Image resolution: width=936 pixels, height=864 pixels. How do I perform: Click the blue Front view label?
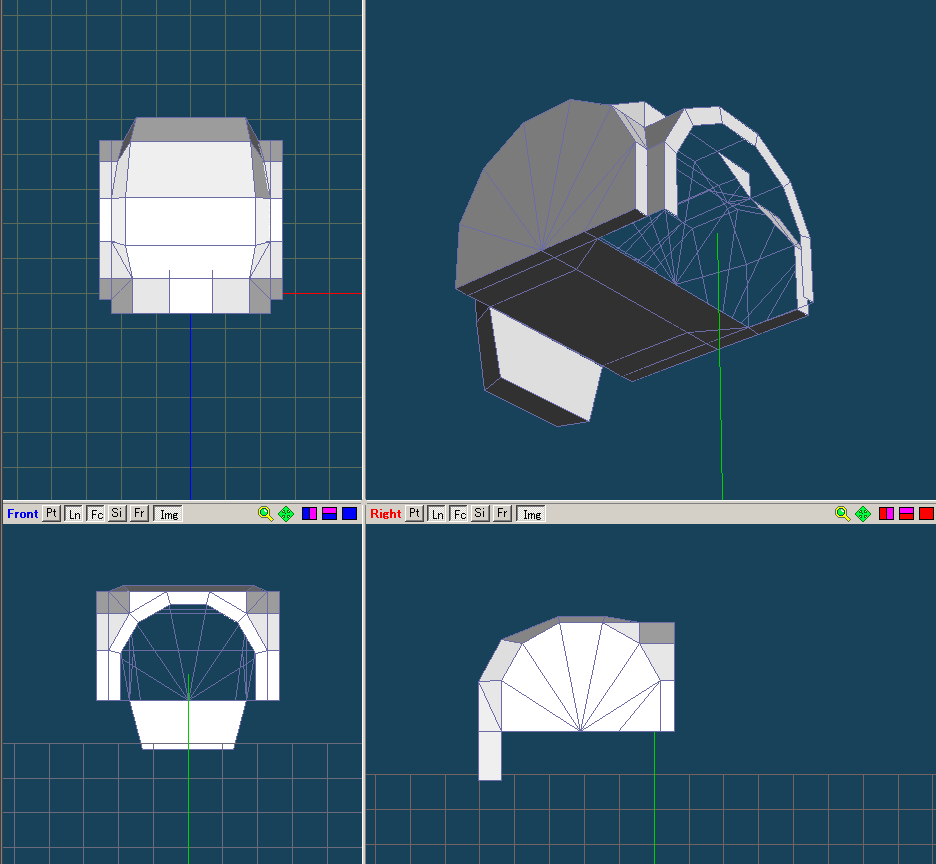click(x=22, y=514)
